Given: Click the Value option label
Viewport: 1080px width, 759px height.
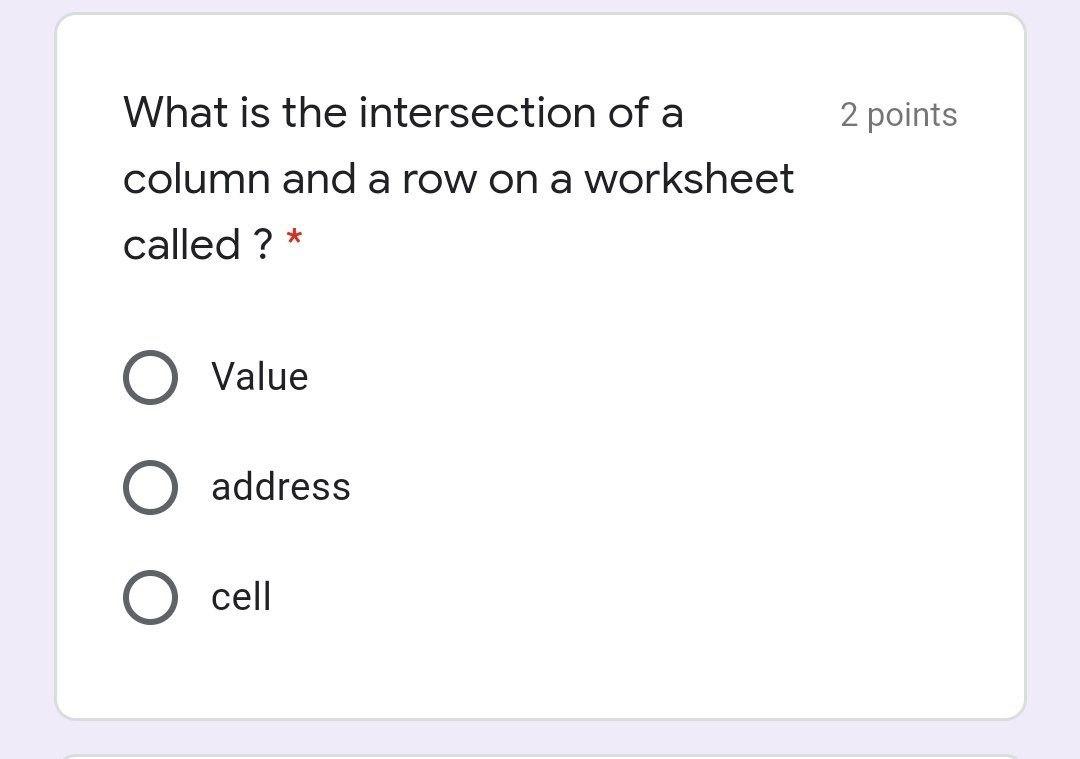Looking at the screenshot, I should 259,377.
